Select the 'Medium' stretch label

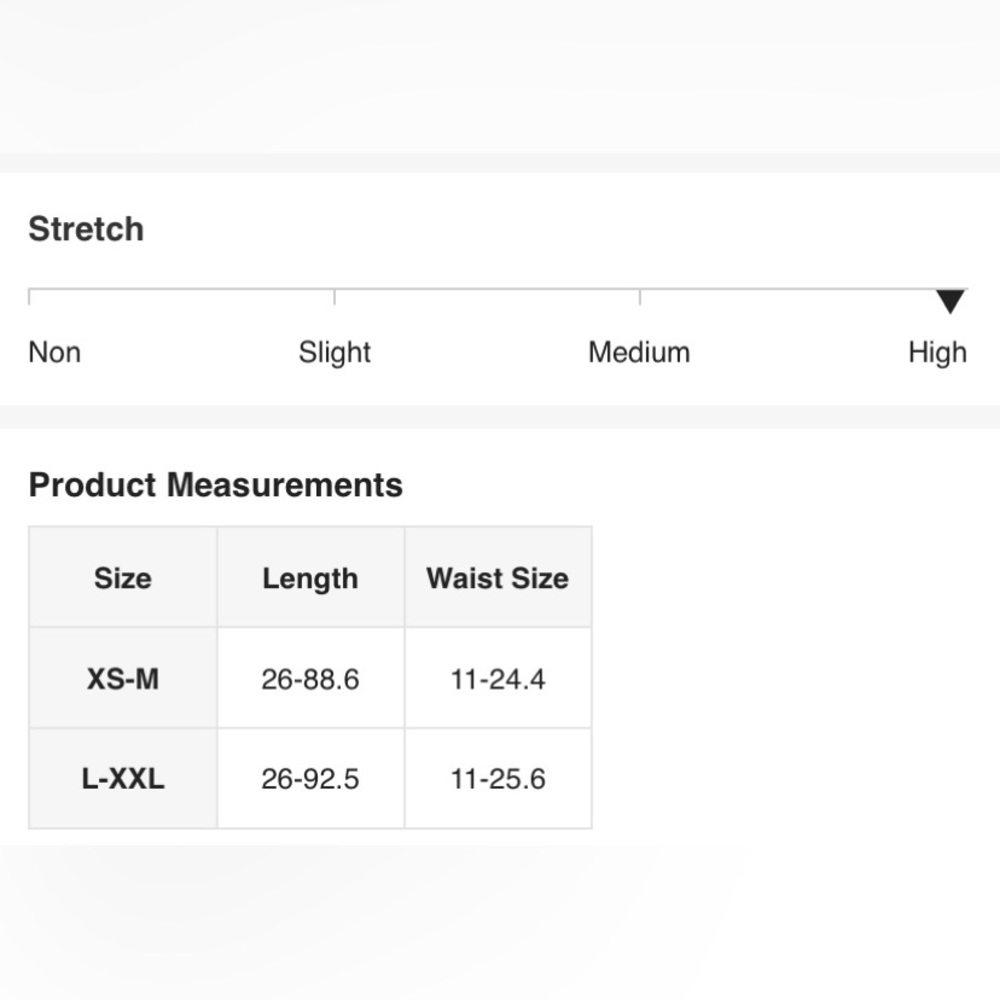[639, 352]
